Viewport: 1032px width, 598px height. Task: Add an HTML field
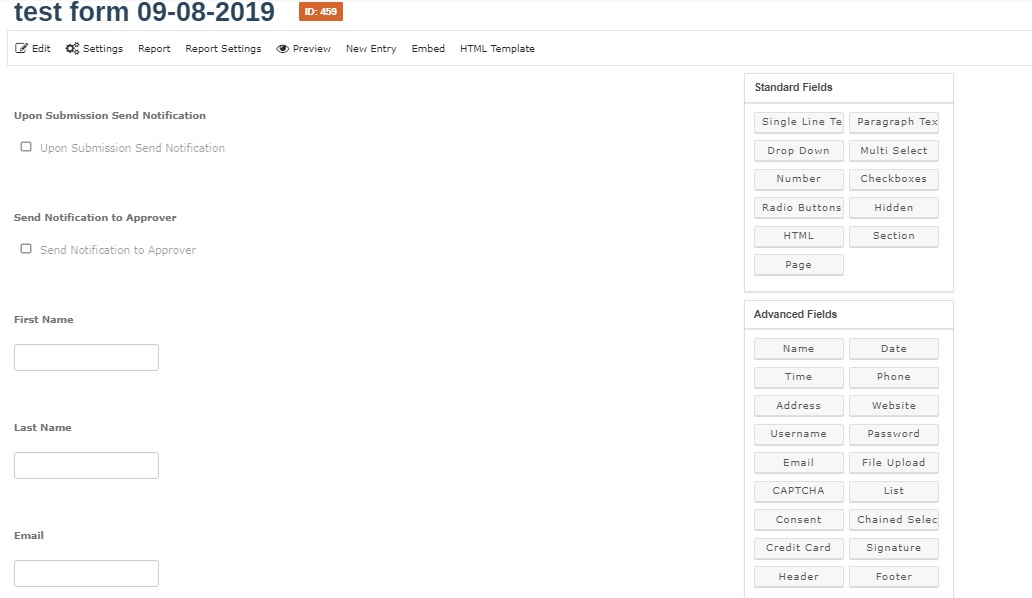click(798, 236)
